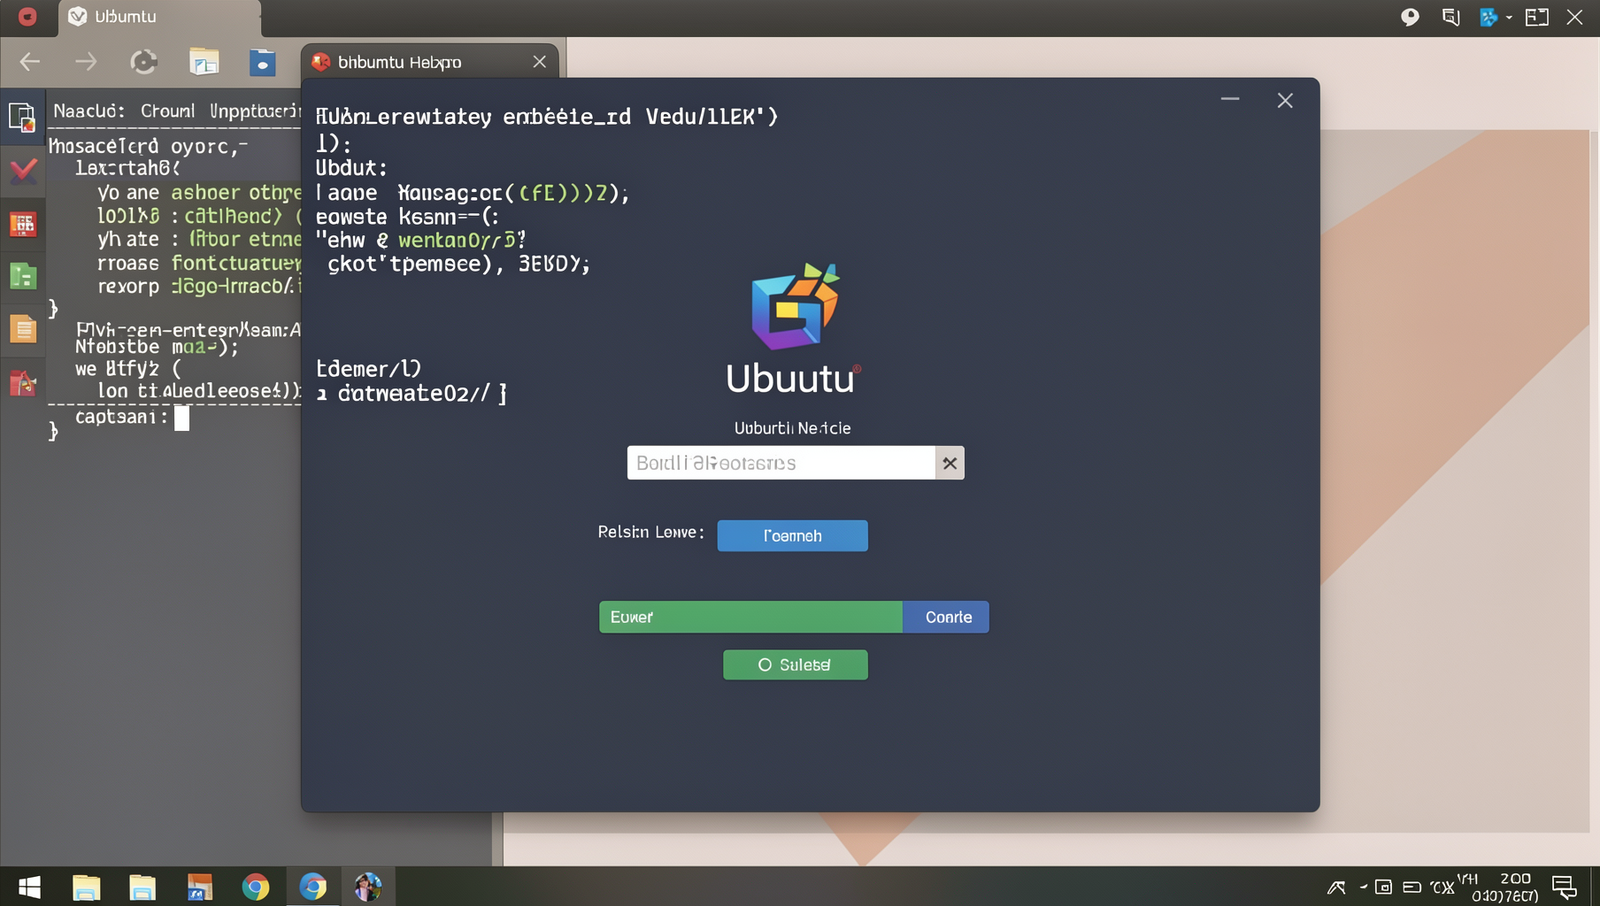Open the first File Explorer taskbar icon
Screen dimensions: 1600x906
pos(86,887)
